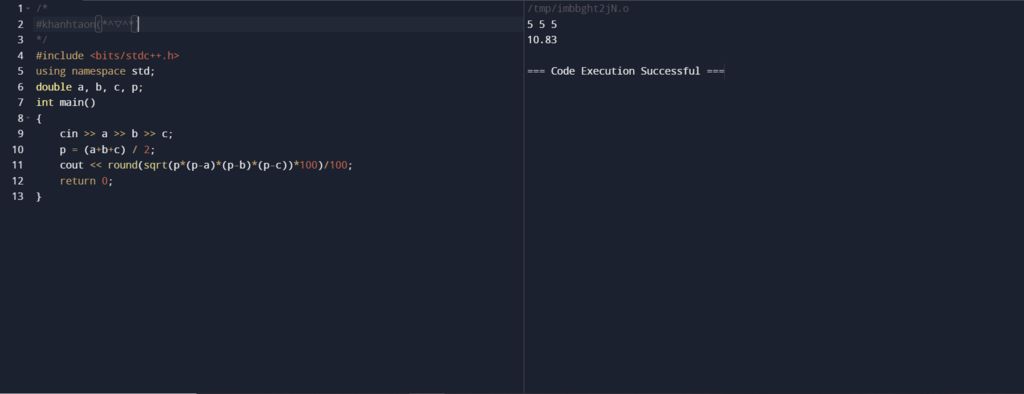Click the 'cin >> a >> b >> c;' line
This screenshot has width=1024, height=394.
click(x=116, y=134)
